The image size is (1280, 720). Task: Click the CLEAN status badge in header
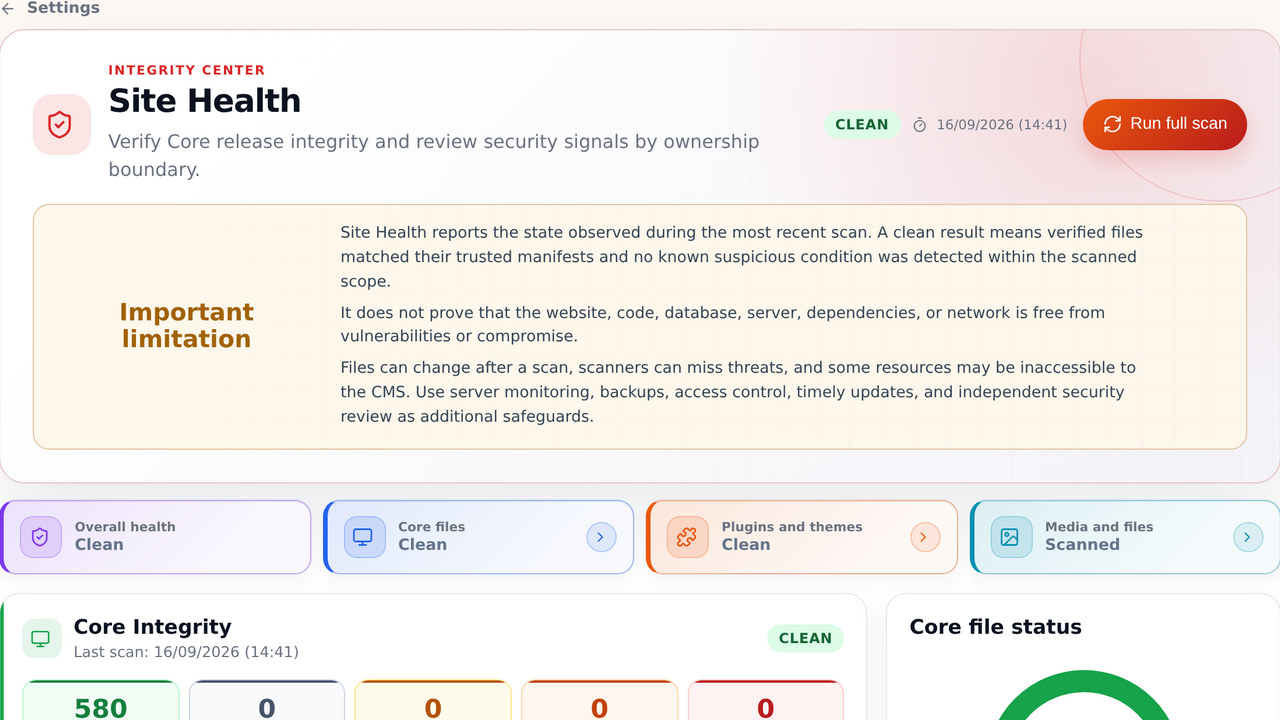click(862, 125)
